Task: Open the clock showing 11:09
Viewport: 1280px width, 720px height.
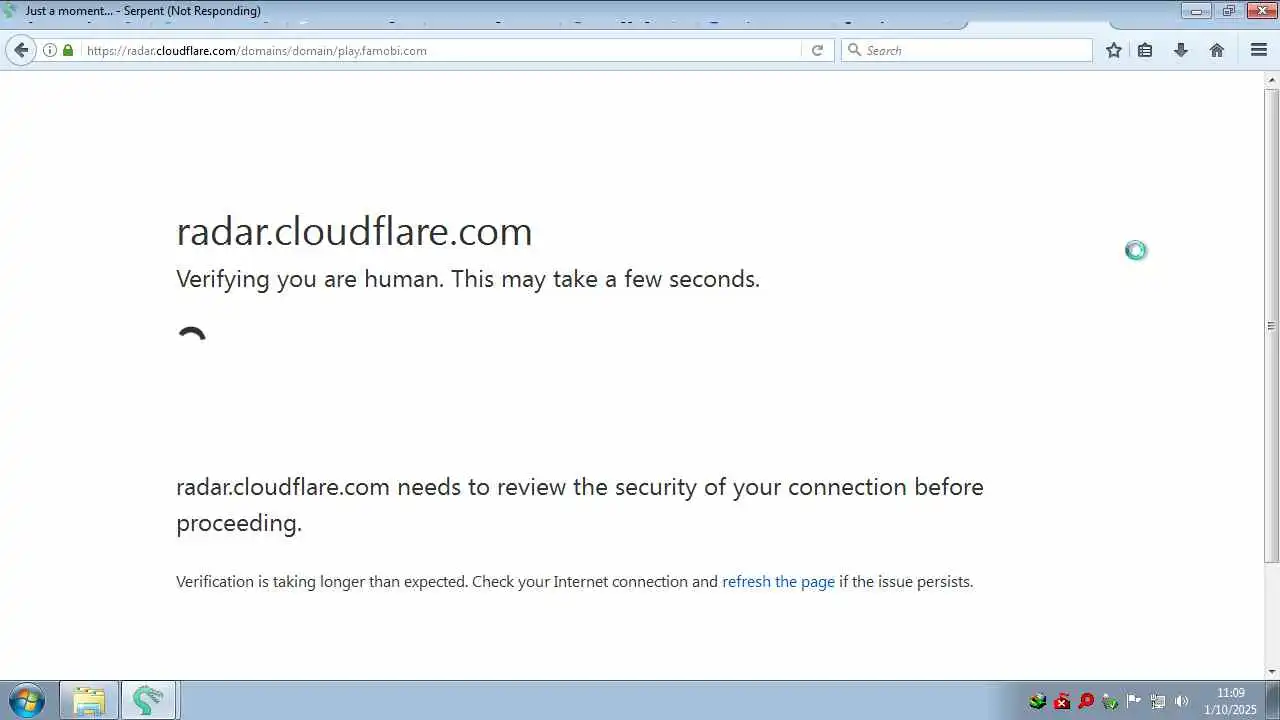Action: click(1230, 701)
